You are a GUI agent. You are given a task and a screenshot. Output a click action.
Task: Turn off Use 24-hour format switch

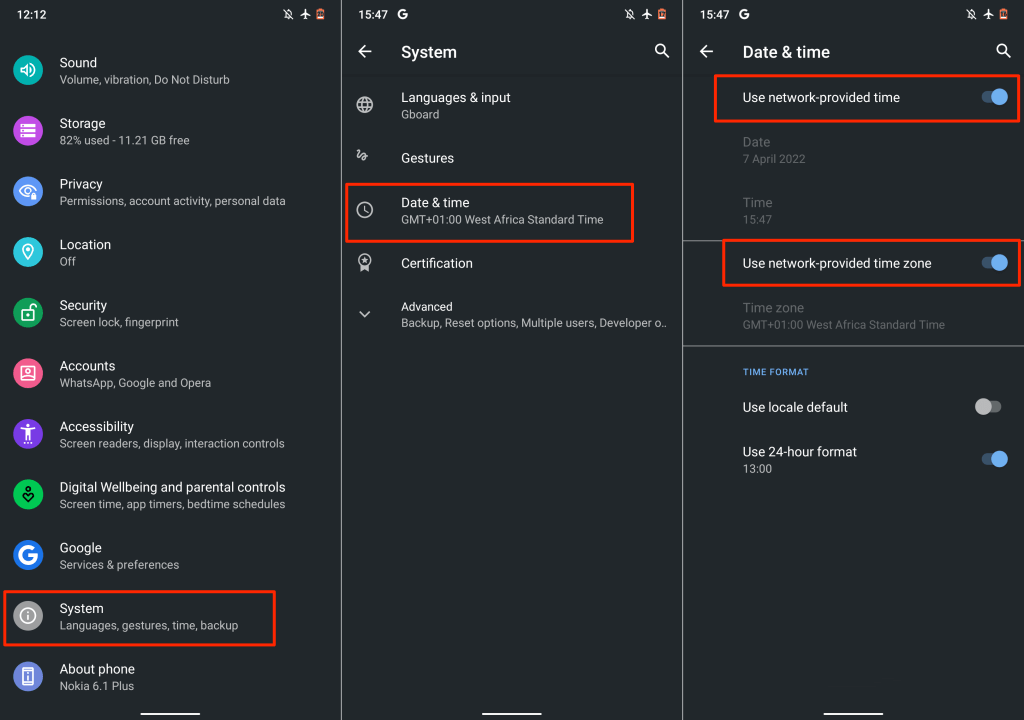pyautogui.click(x=995, y=459)
